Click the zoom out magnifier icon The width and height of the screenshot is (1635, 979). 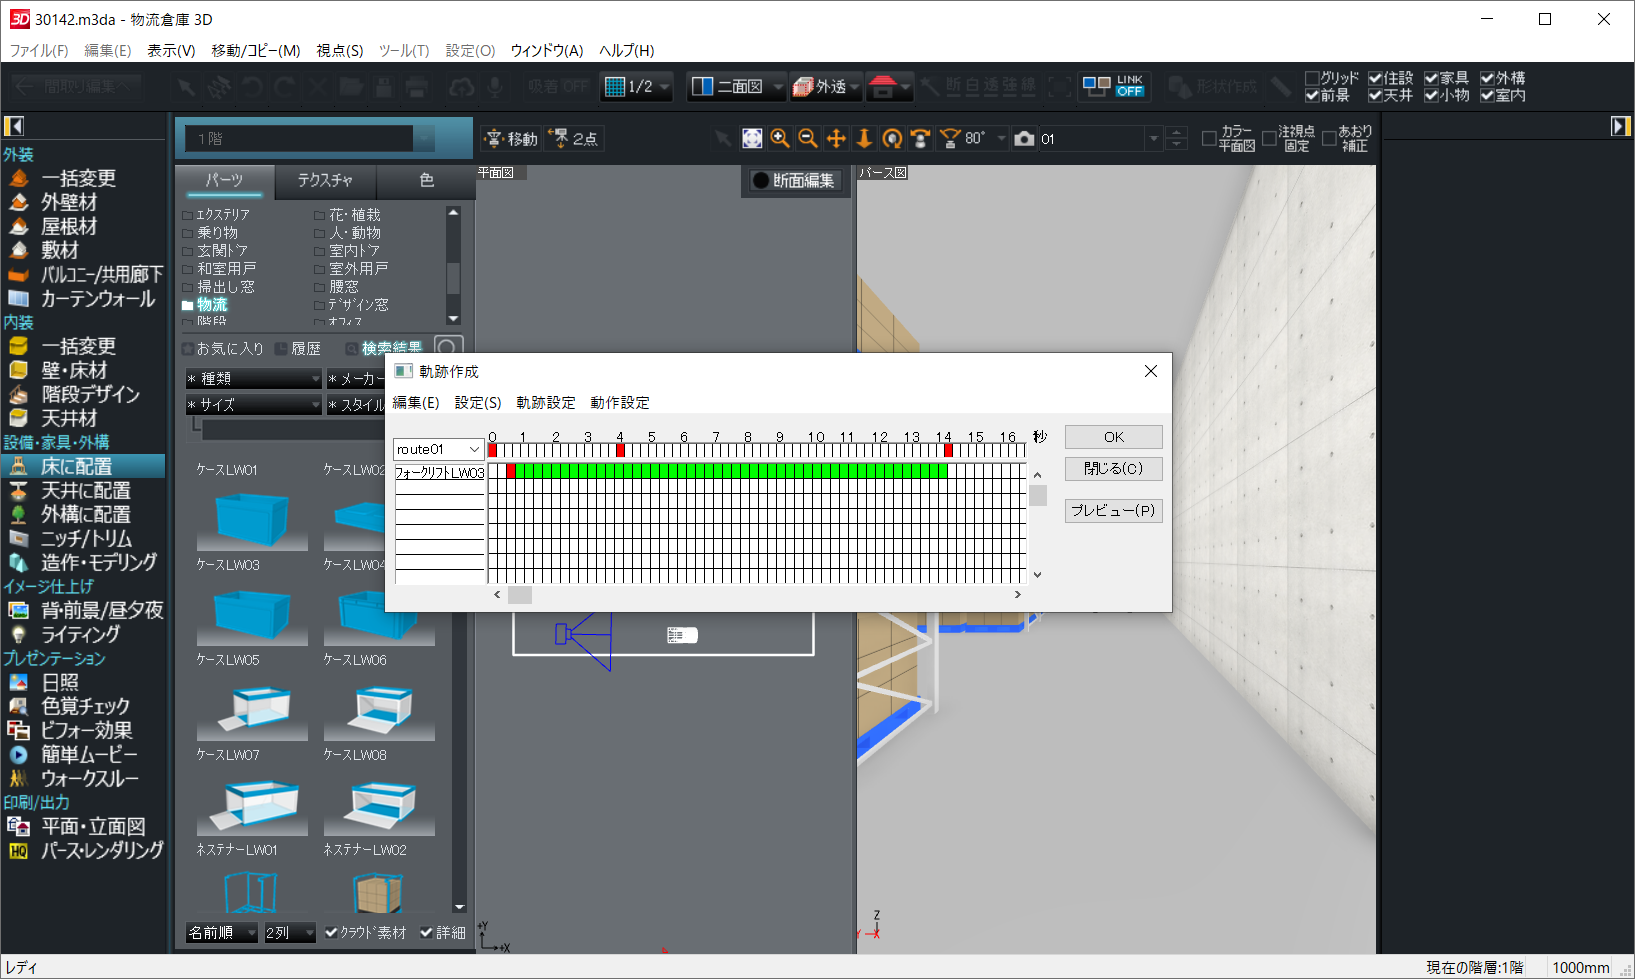point(808,139)
